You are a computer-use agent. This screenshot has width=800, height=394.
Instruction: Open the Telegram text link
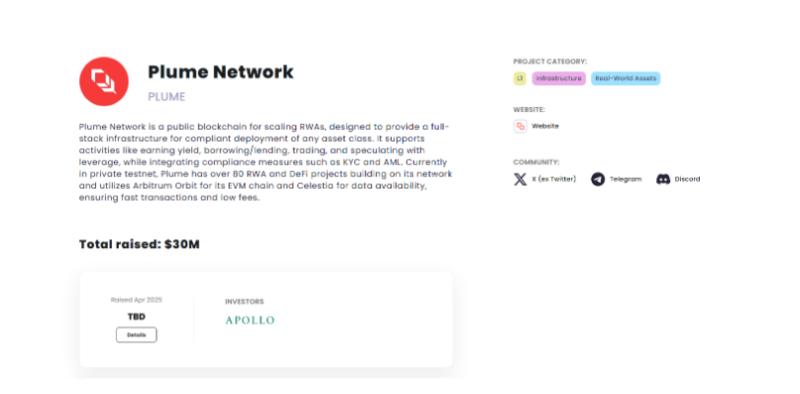626,179
